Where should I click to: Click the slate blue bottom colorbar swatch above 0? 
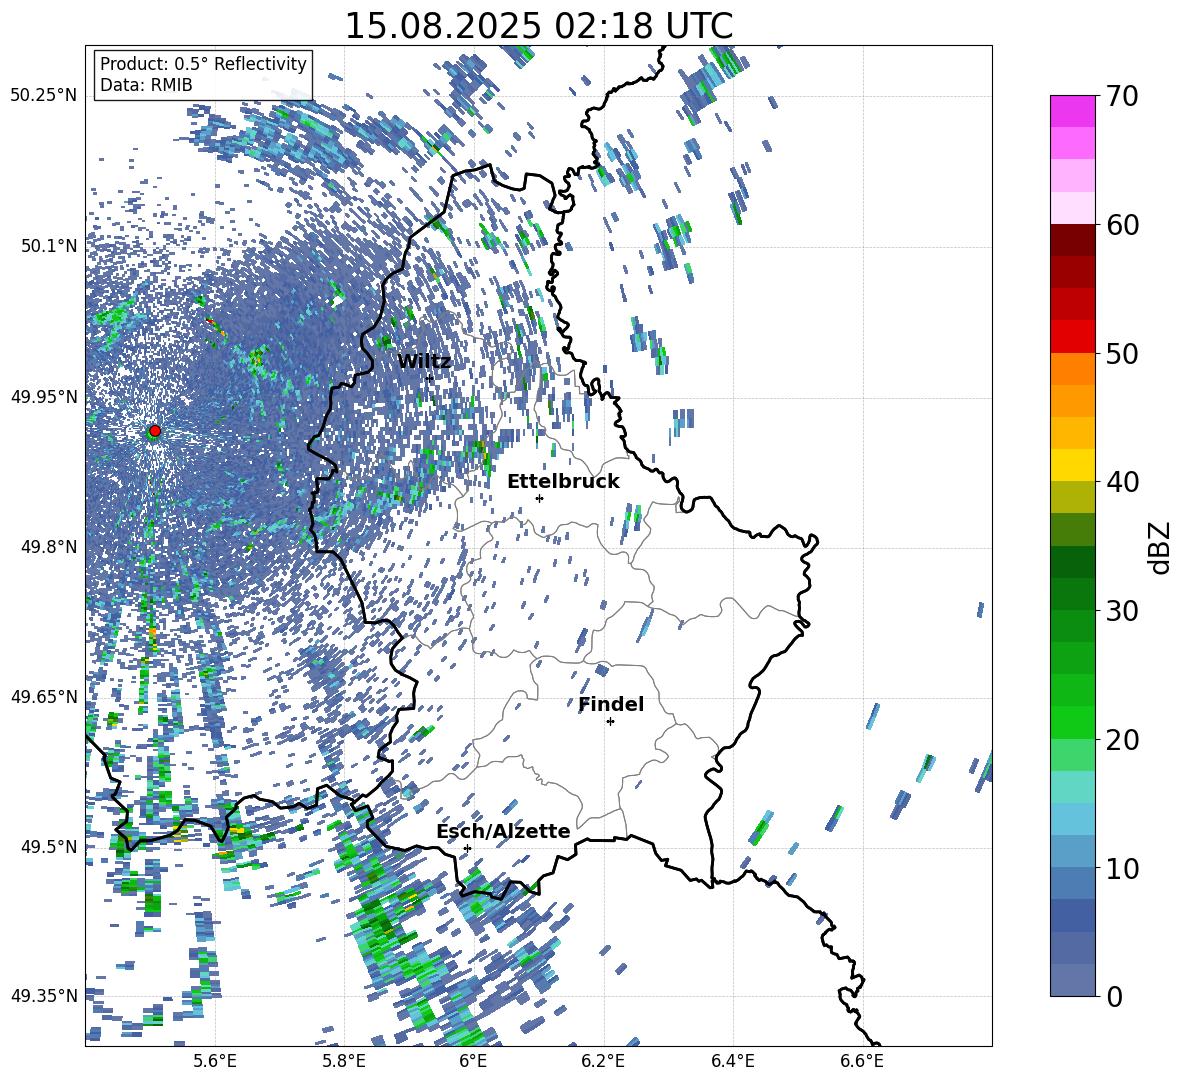coord(1072,980)
